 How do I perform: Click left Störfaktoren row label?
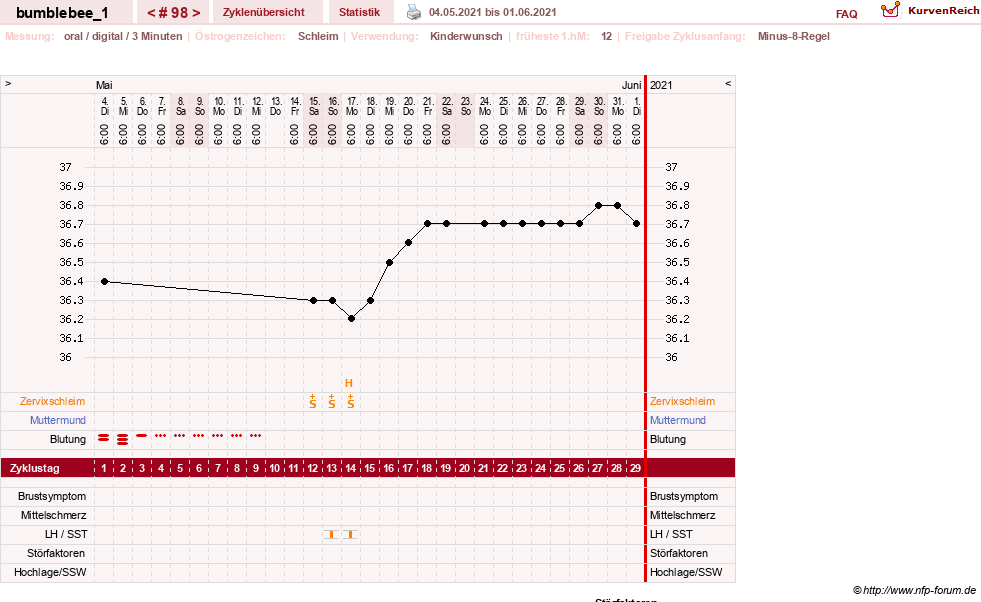56,553
